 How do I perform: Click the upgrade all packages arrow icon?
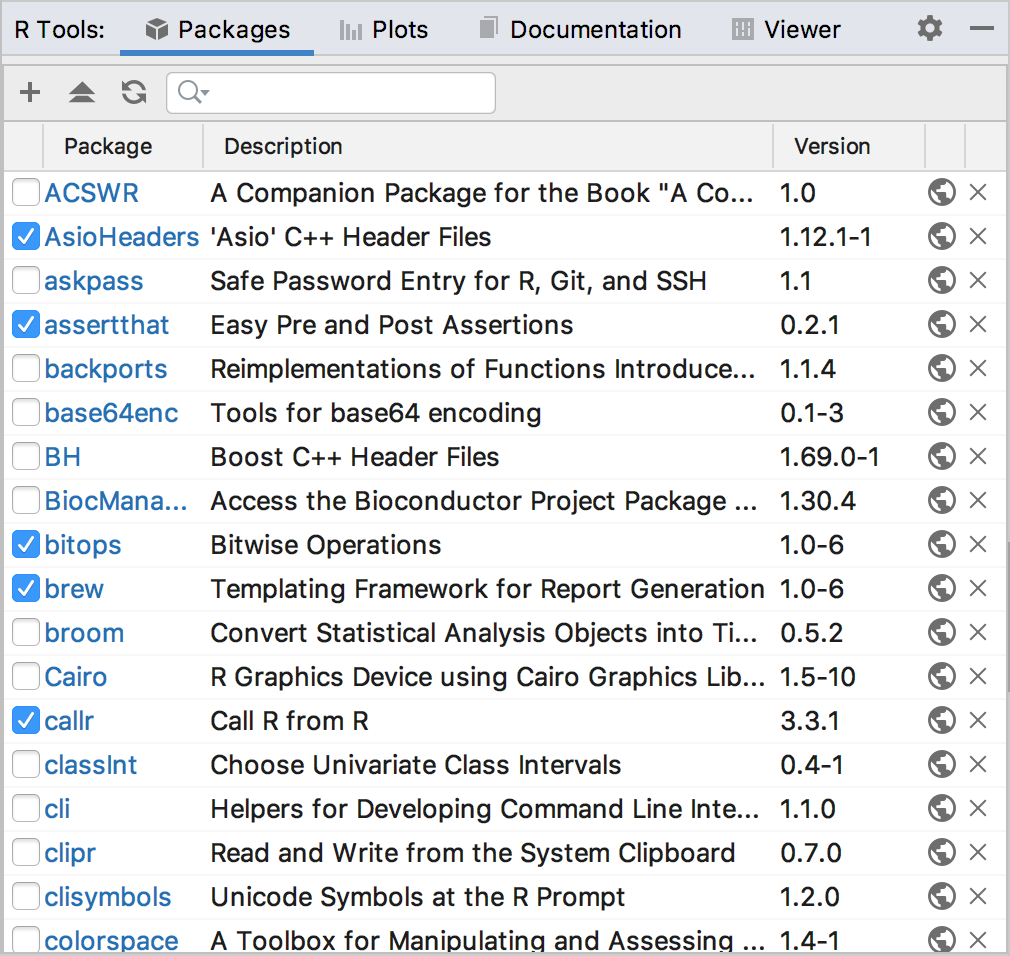(x=81, y=92)
